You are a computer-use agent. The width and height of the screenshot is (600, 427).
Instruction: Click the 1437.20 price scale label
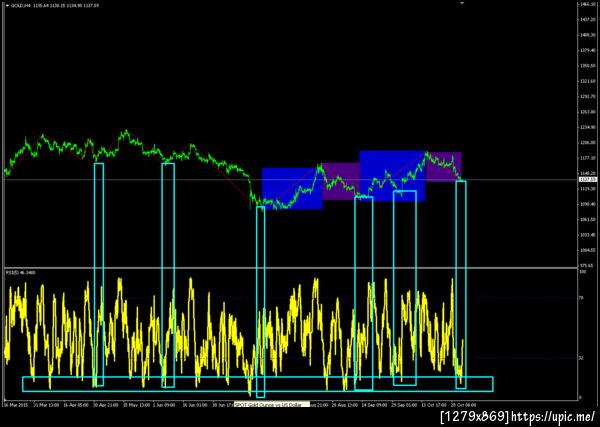[x=587, y=19]
